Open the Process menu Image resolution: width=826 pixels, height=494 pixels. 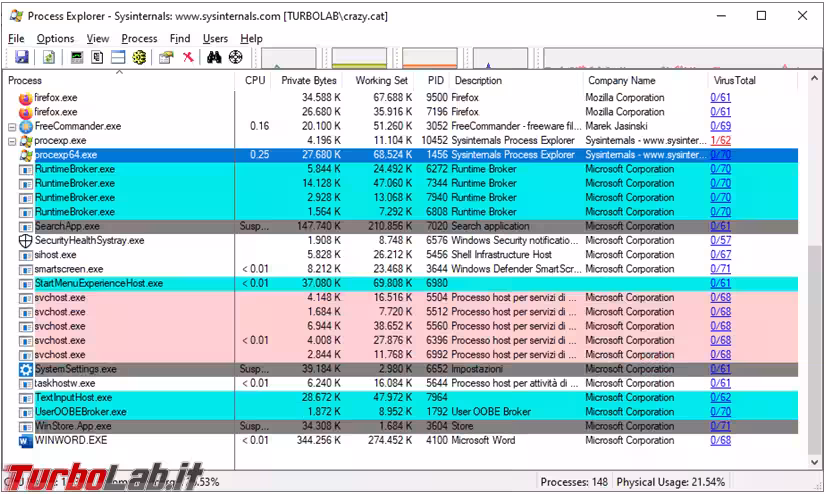pyautogui.click(x=139, y=39)
